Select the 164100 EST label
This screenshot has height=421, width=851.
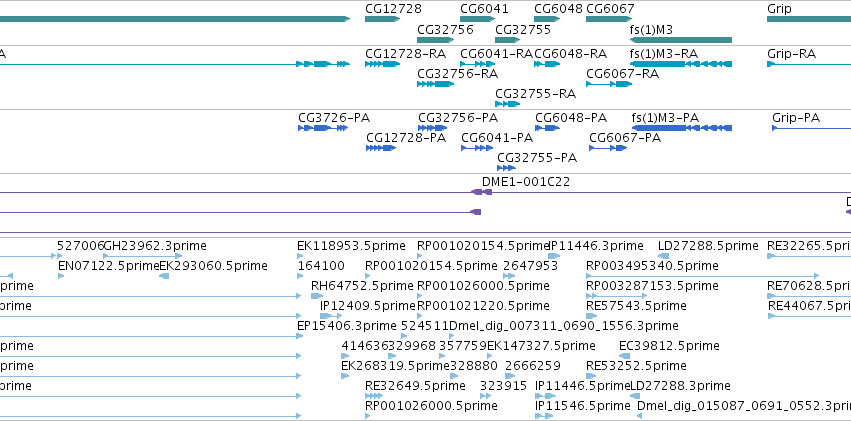click(321, 266)
